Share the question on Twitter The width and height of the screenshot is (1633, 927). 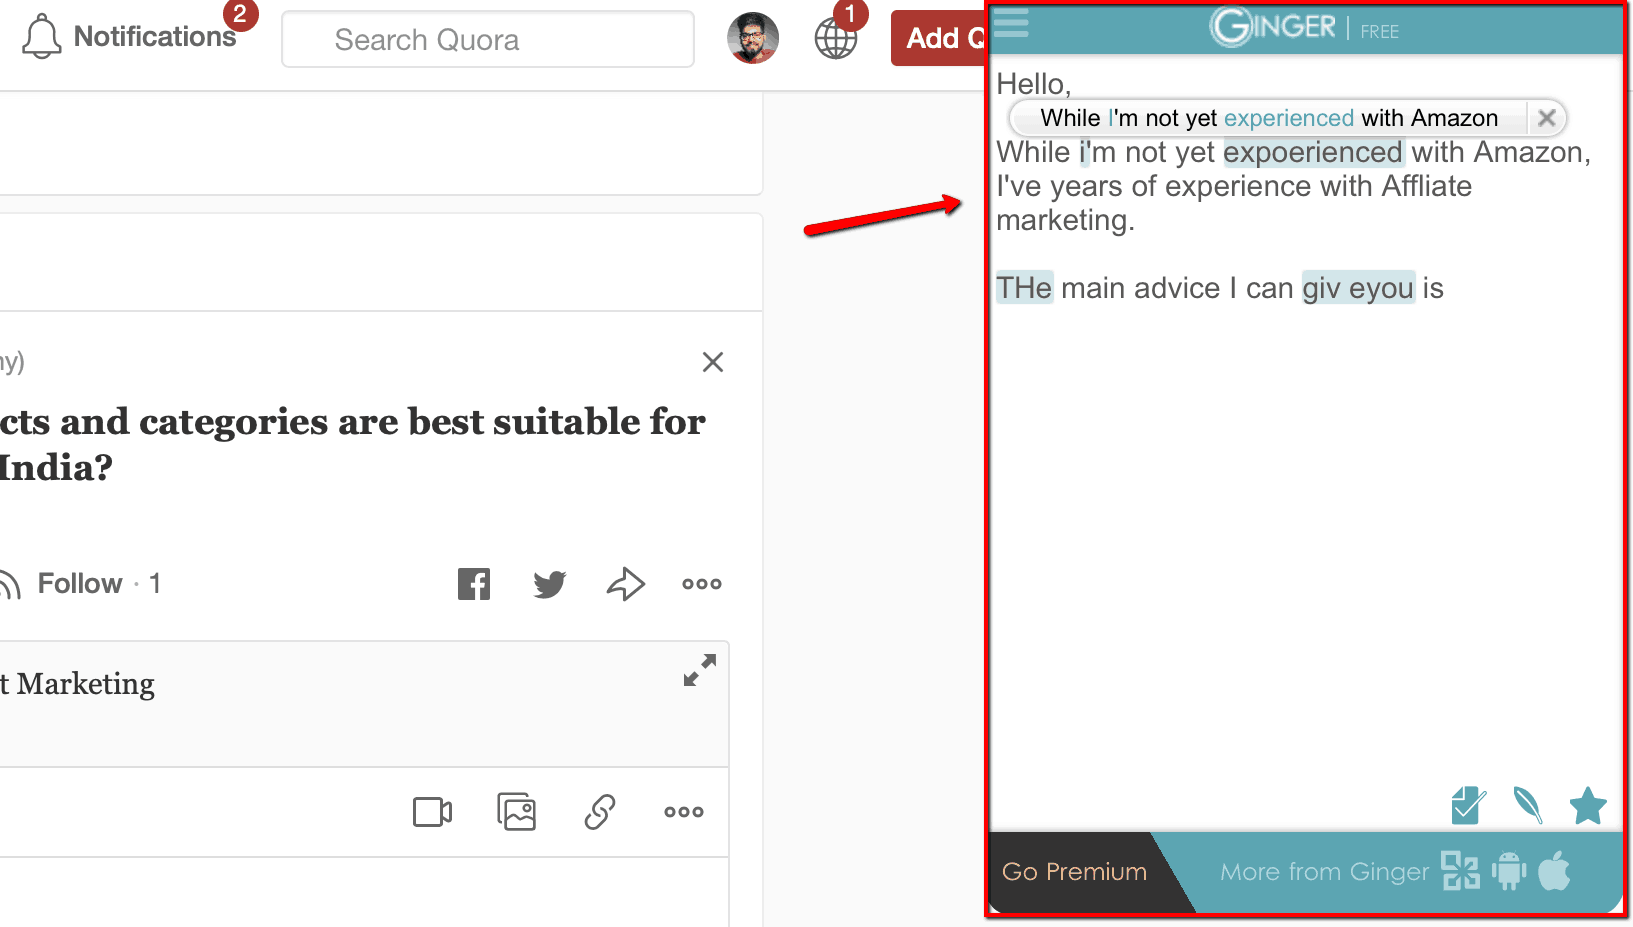point(549,584)
